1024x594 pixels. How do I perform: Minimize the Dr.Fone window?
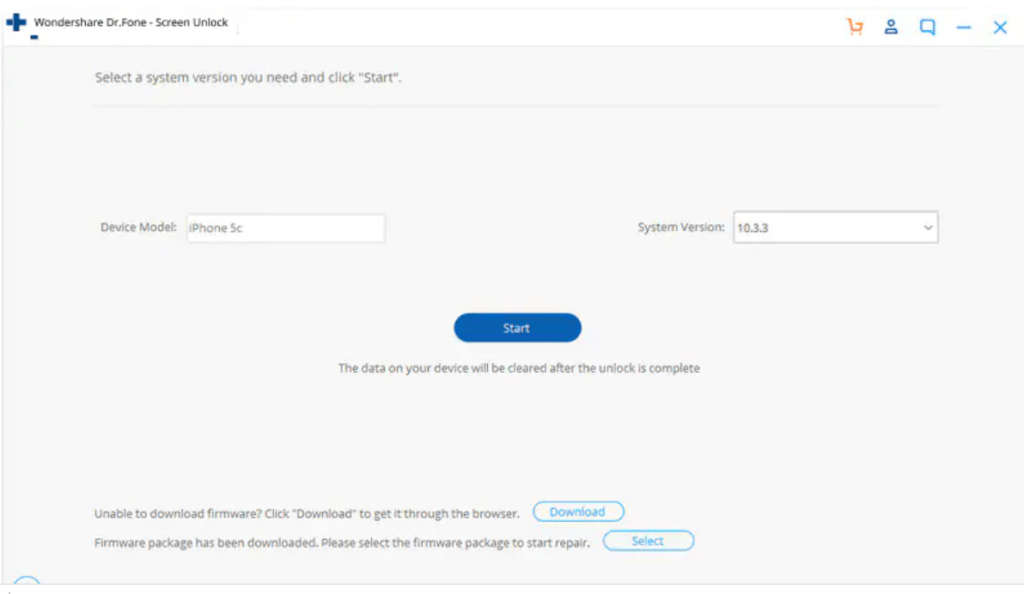pos(964,28)
